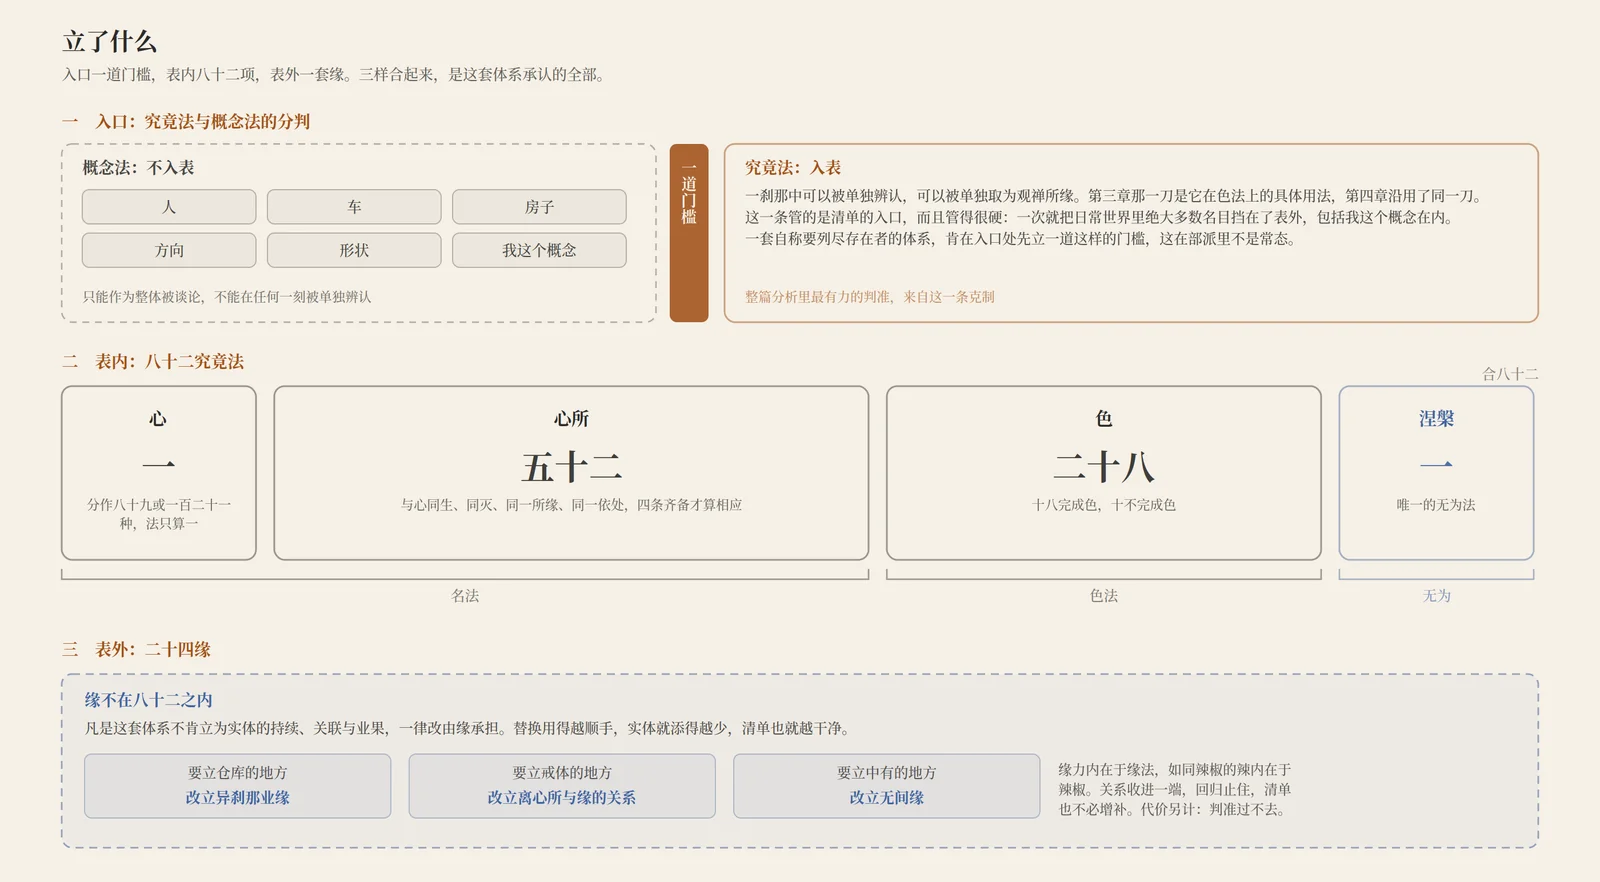Click the label 究竟法：入表
The width and height of the screenshot is (1600, 882).
[x=793, y=167]
